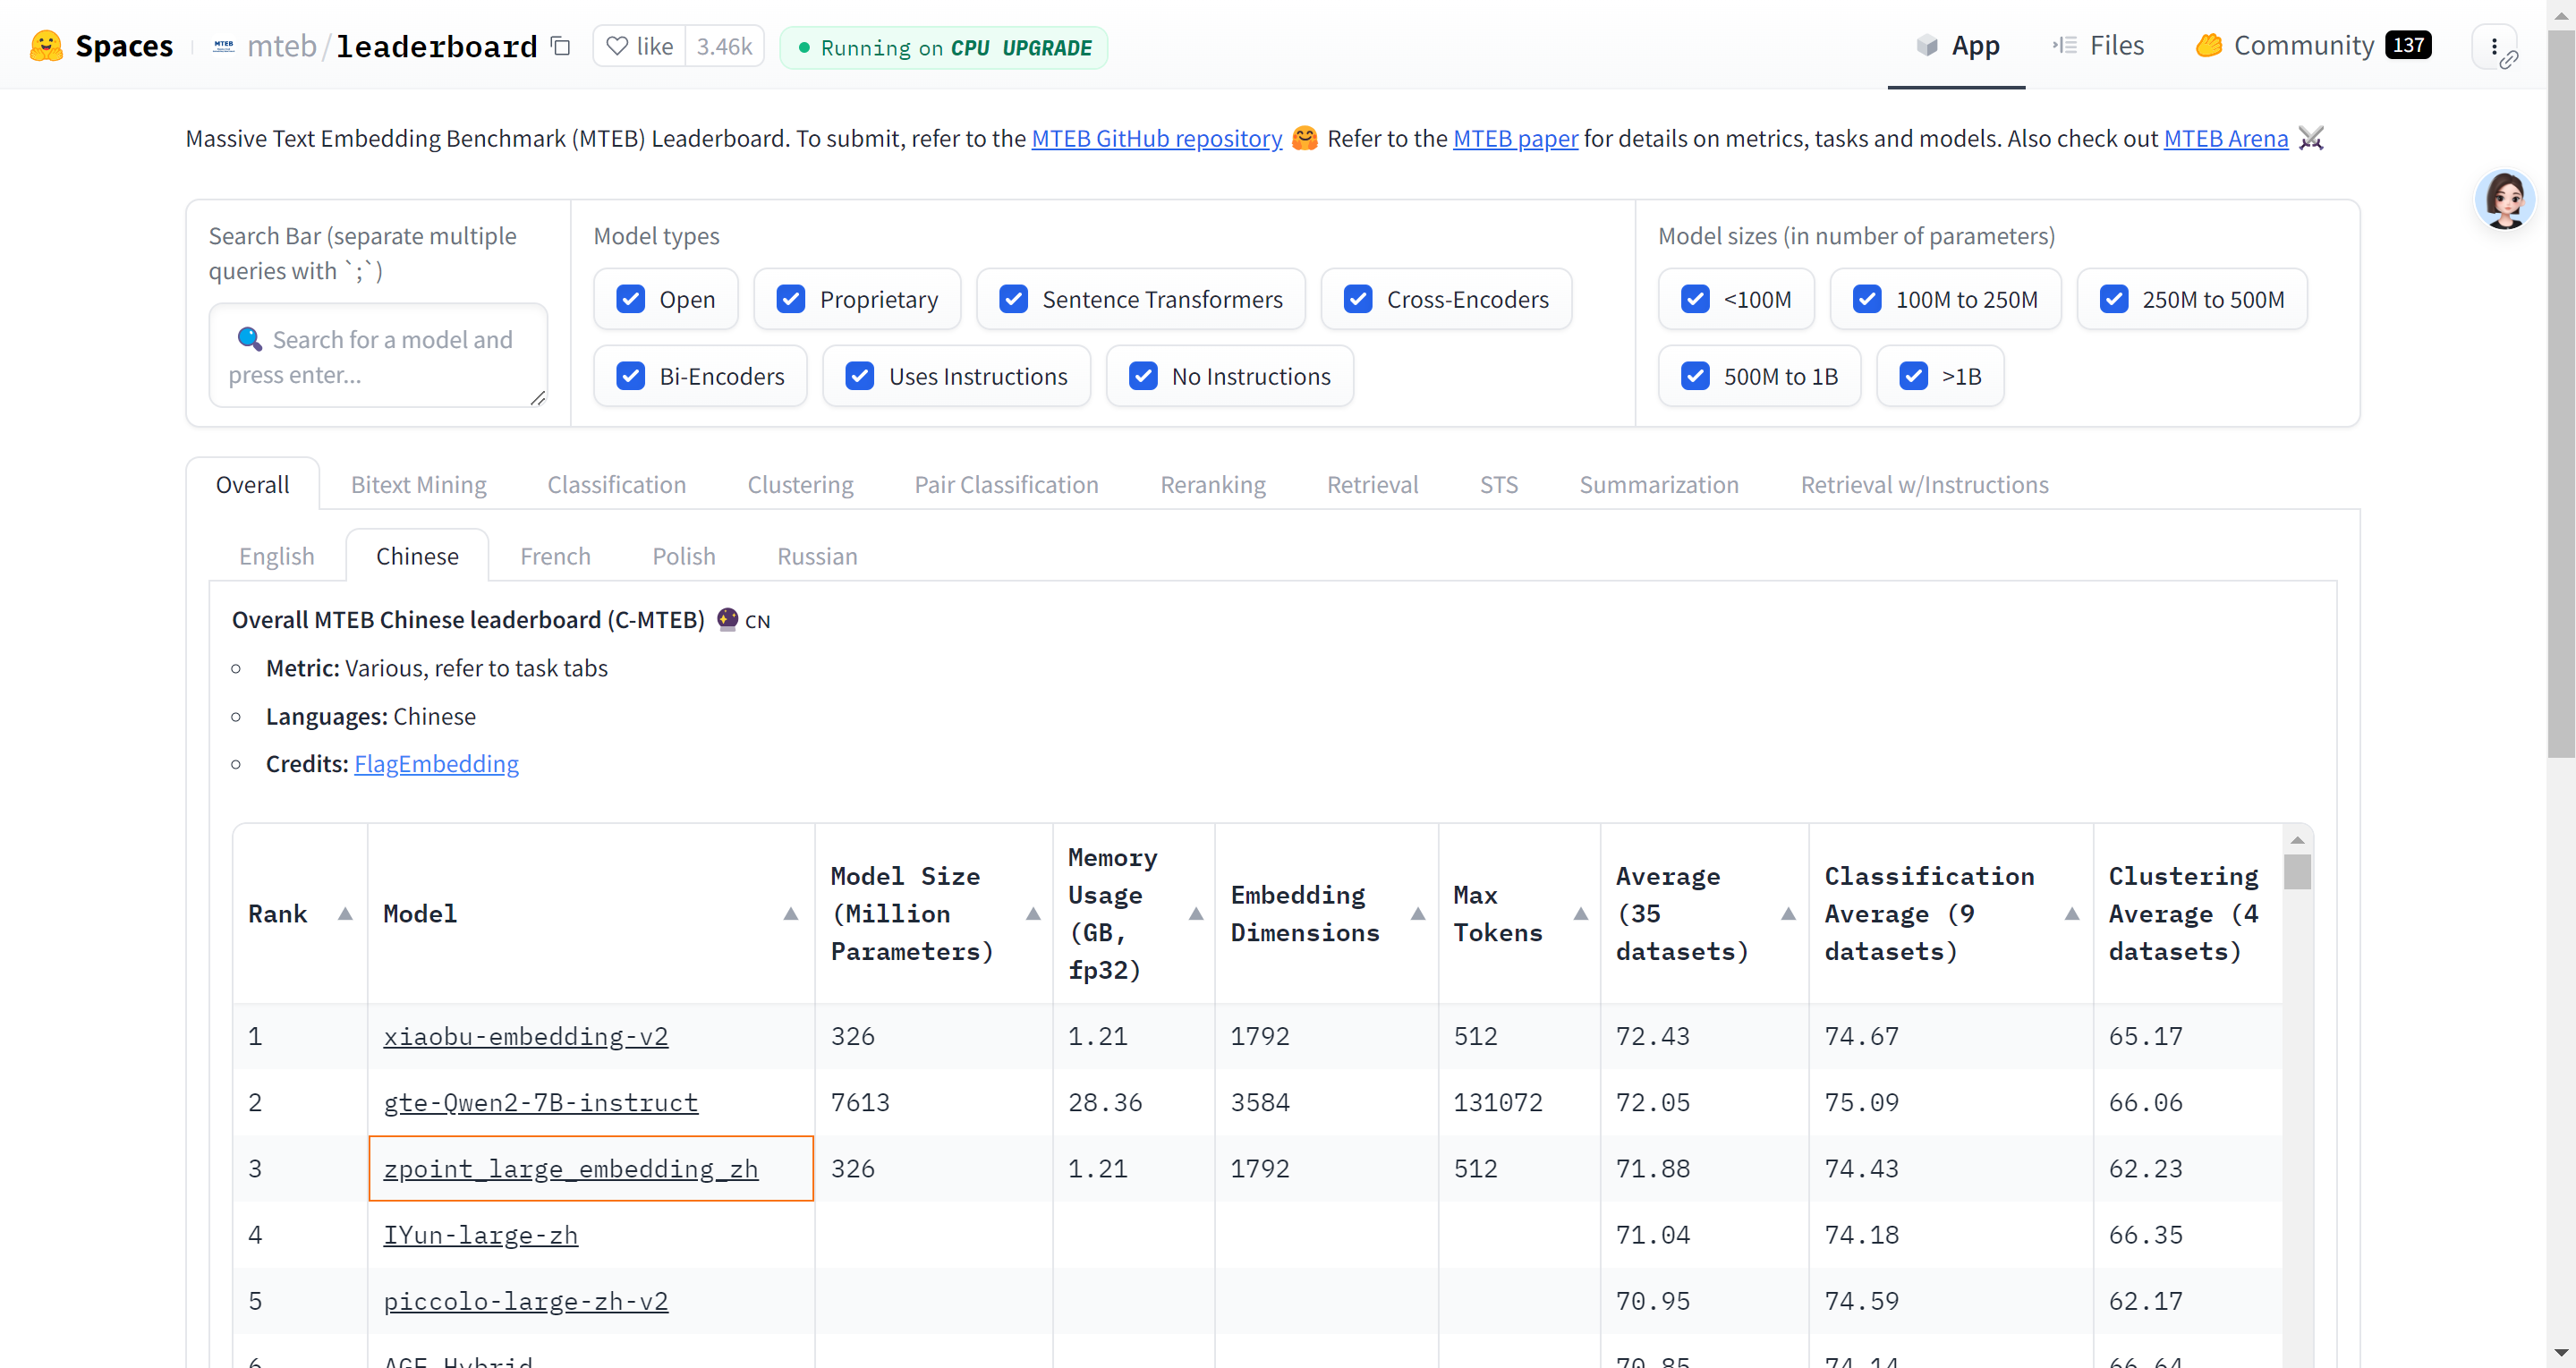Click the table's vertical scrollbar thumb
The width and height of the screenshot is (2576, 1368).
pyautogui.click(x=2297, y=872)
